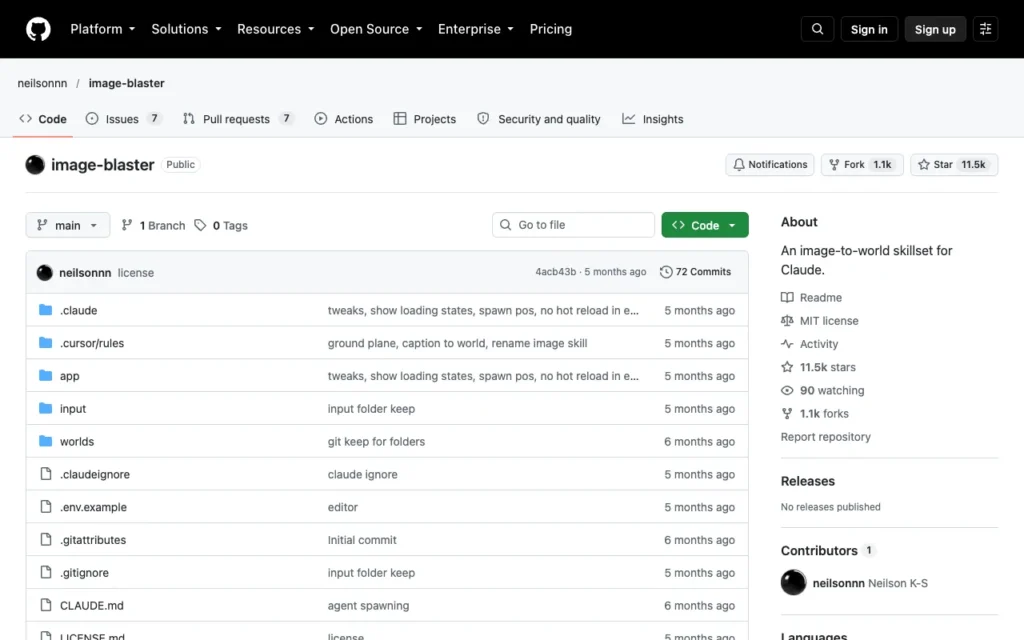This screenshot has width=1024, height=640.
Task: Click 'ground plane, caption to world' commit message
Action: click(x=457, y=343)
